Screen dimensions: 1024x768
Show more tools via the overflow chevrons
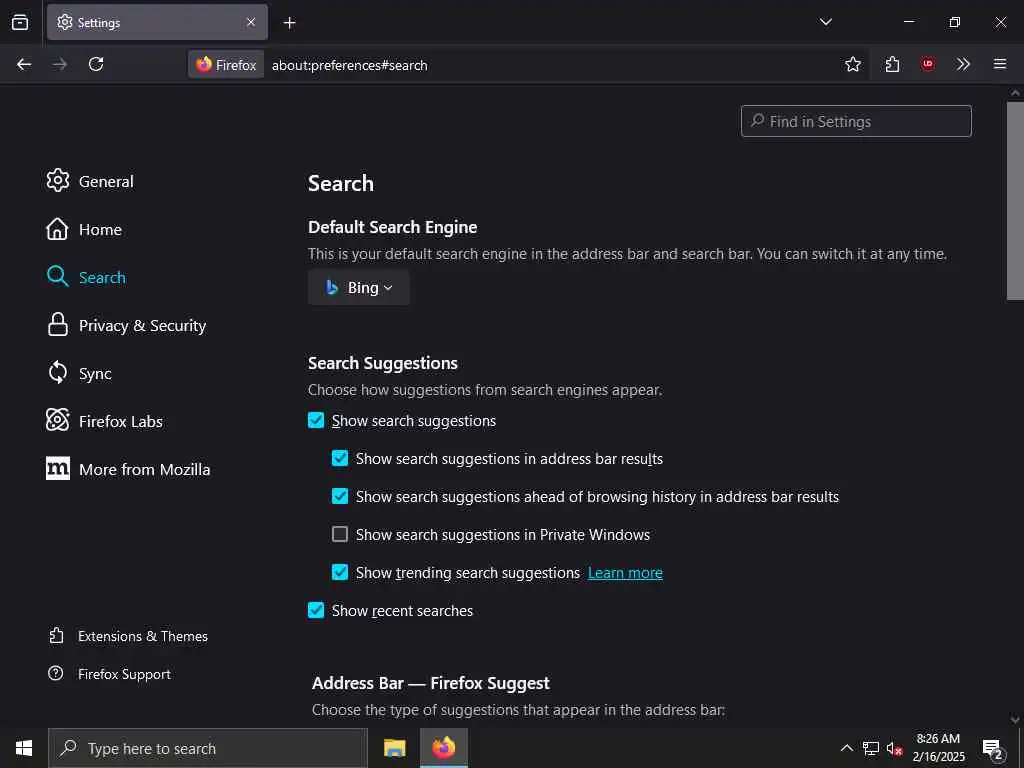coord(963,64)
